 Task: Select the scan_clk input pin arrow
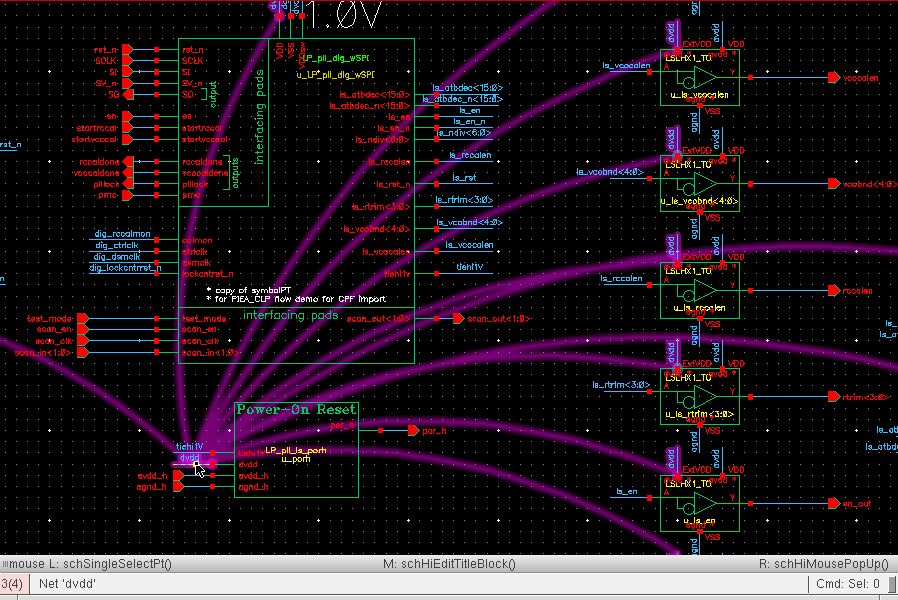click(82, 341)
